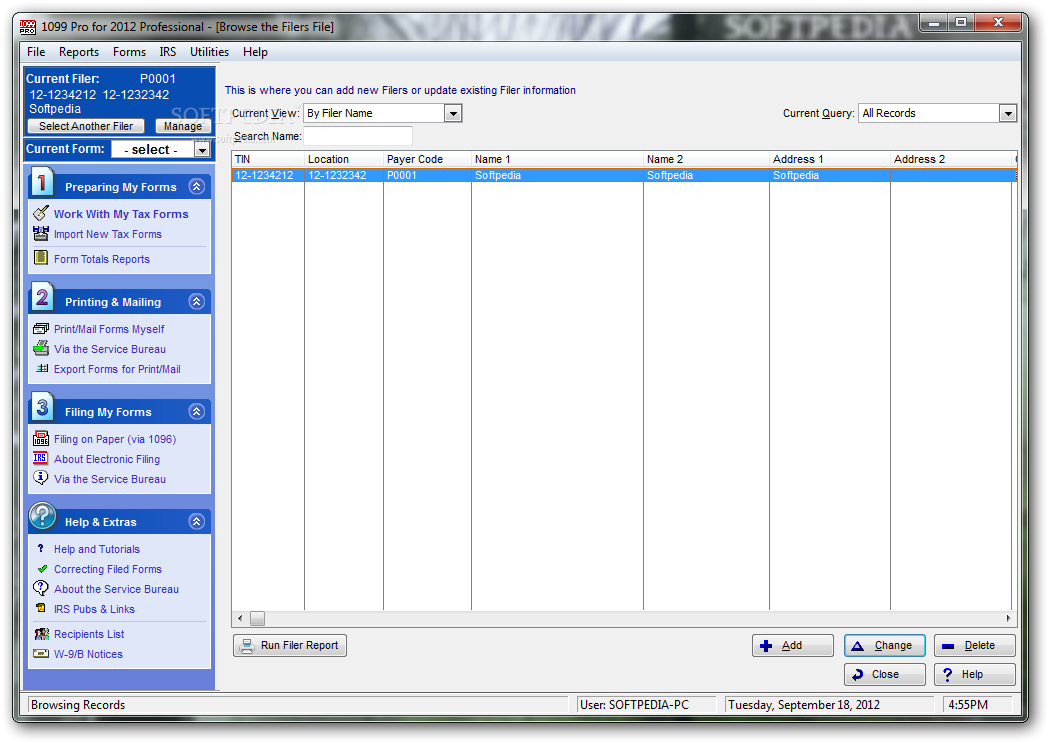Screen dimensions: 1049x743
Task: Click the icon beside About the Service Bureau
Action: tap(41, 589)
